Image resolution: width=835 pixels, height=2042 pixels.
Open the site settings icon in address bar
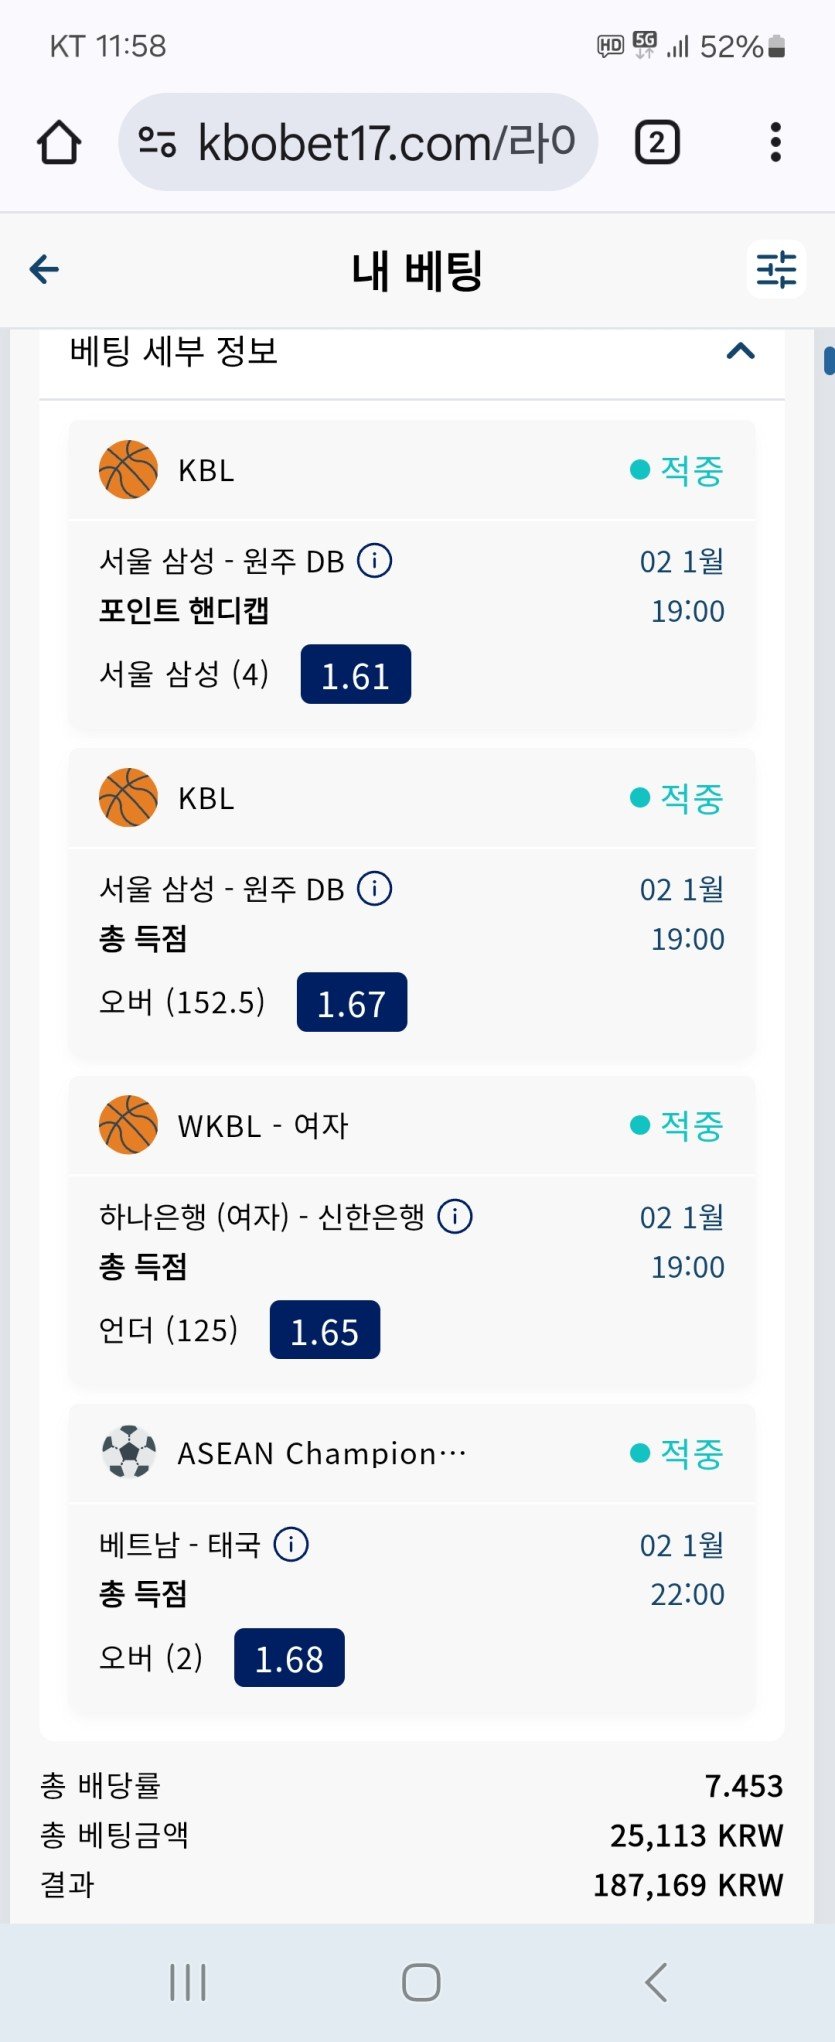click(x=157, y=142)
